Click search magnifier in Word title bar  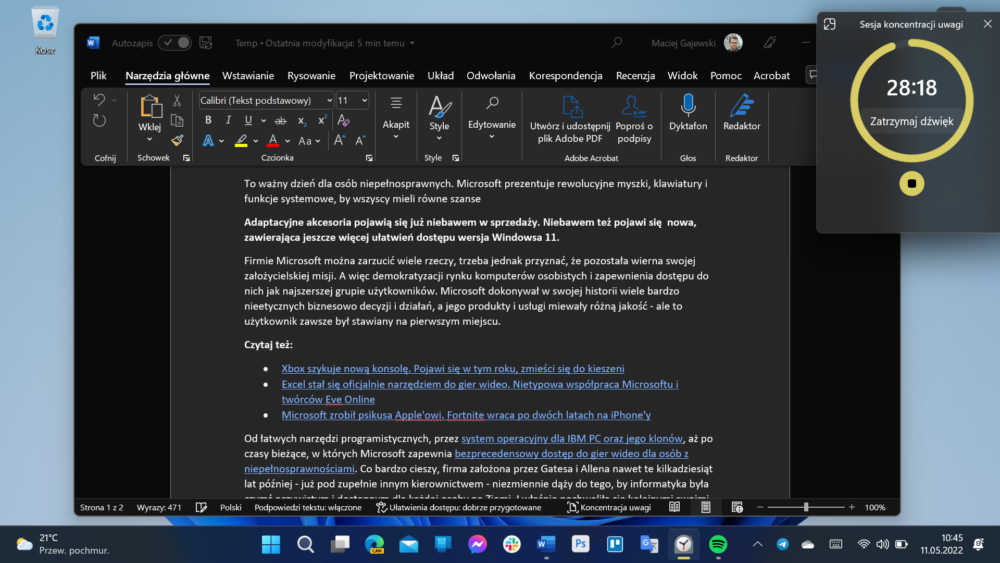coord(617,43)
